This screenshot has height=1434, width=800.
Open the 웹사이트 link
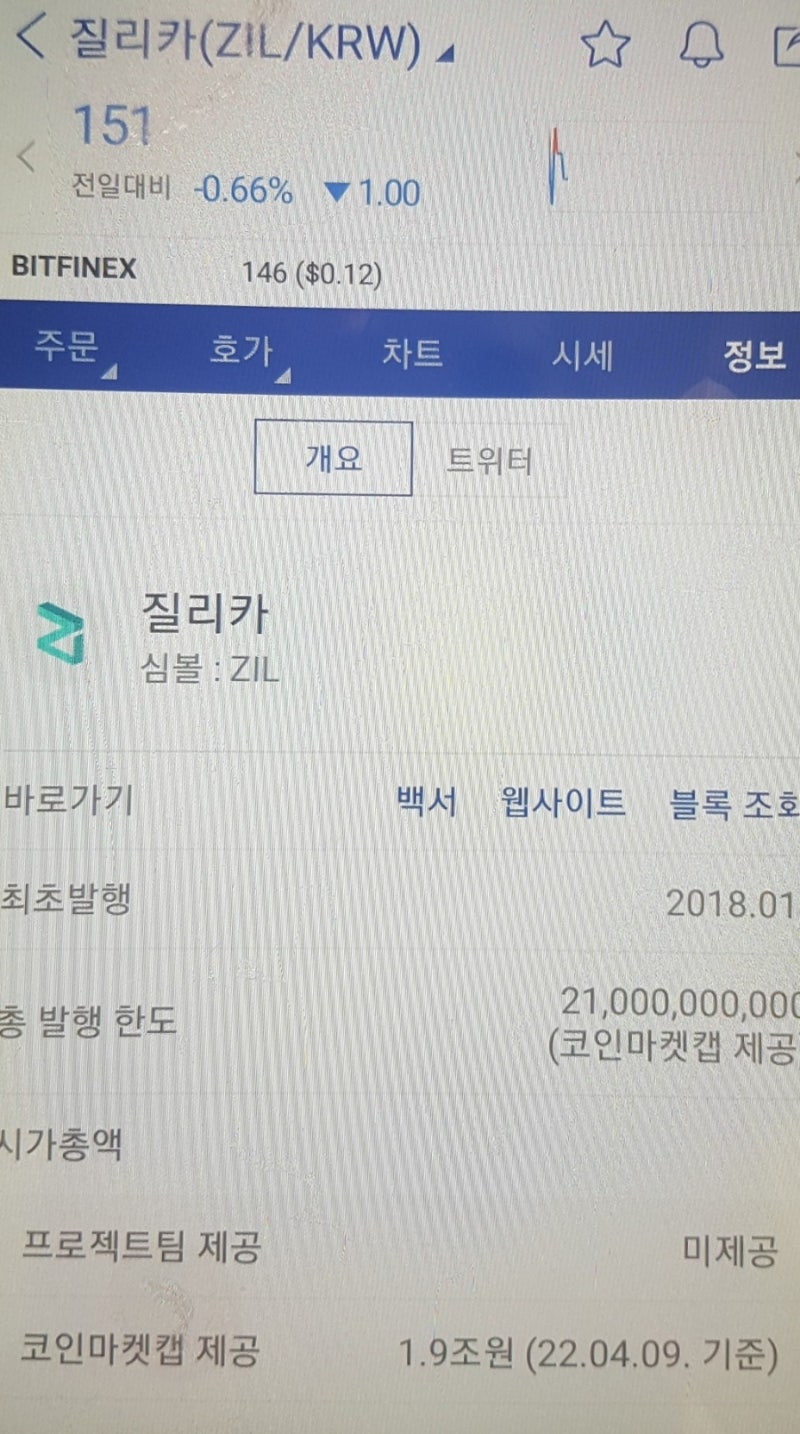click(x=564, y=803)
